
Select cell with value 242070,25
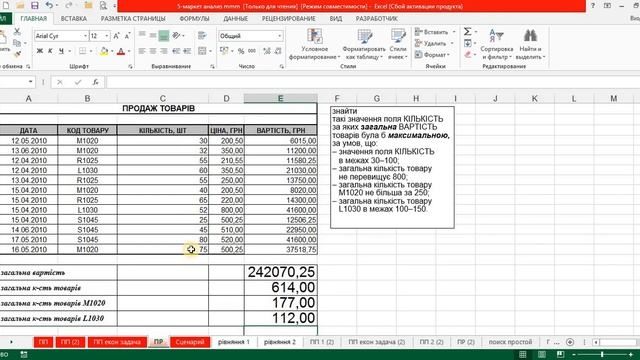coord(281,272)
